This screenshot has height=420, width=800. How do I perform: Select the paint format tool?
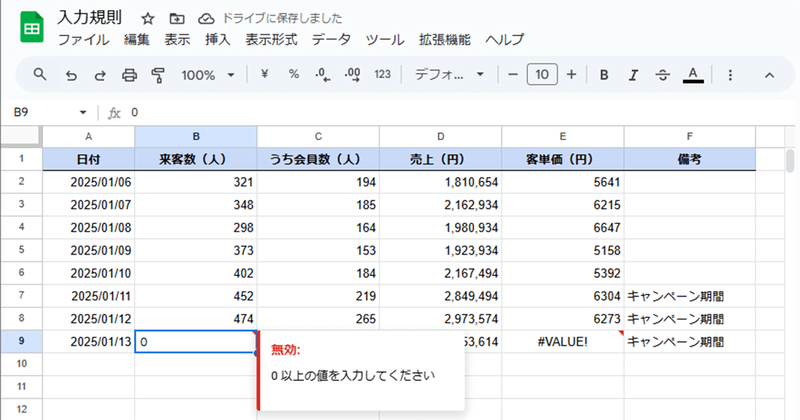pyautogui.click(x=158, y=76)
